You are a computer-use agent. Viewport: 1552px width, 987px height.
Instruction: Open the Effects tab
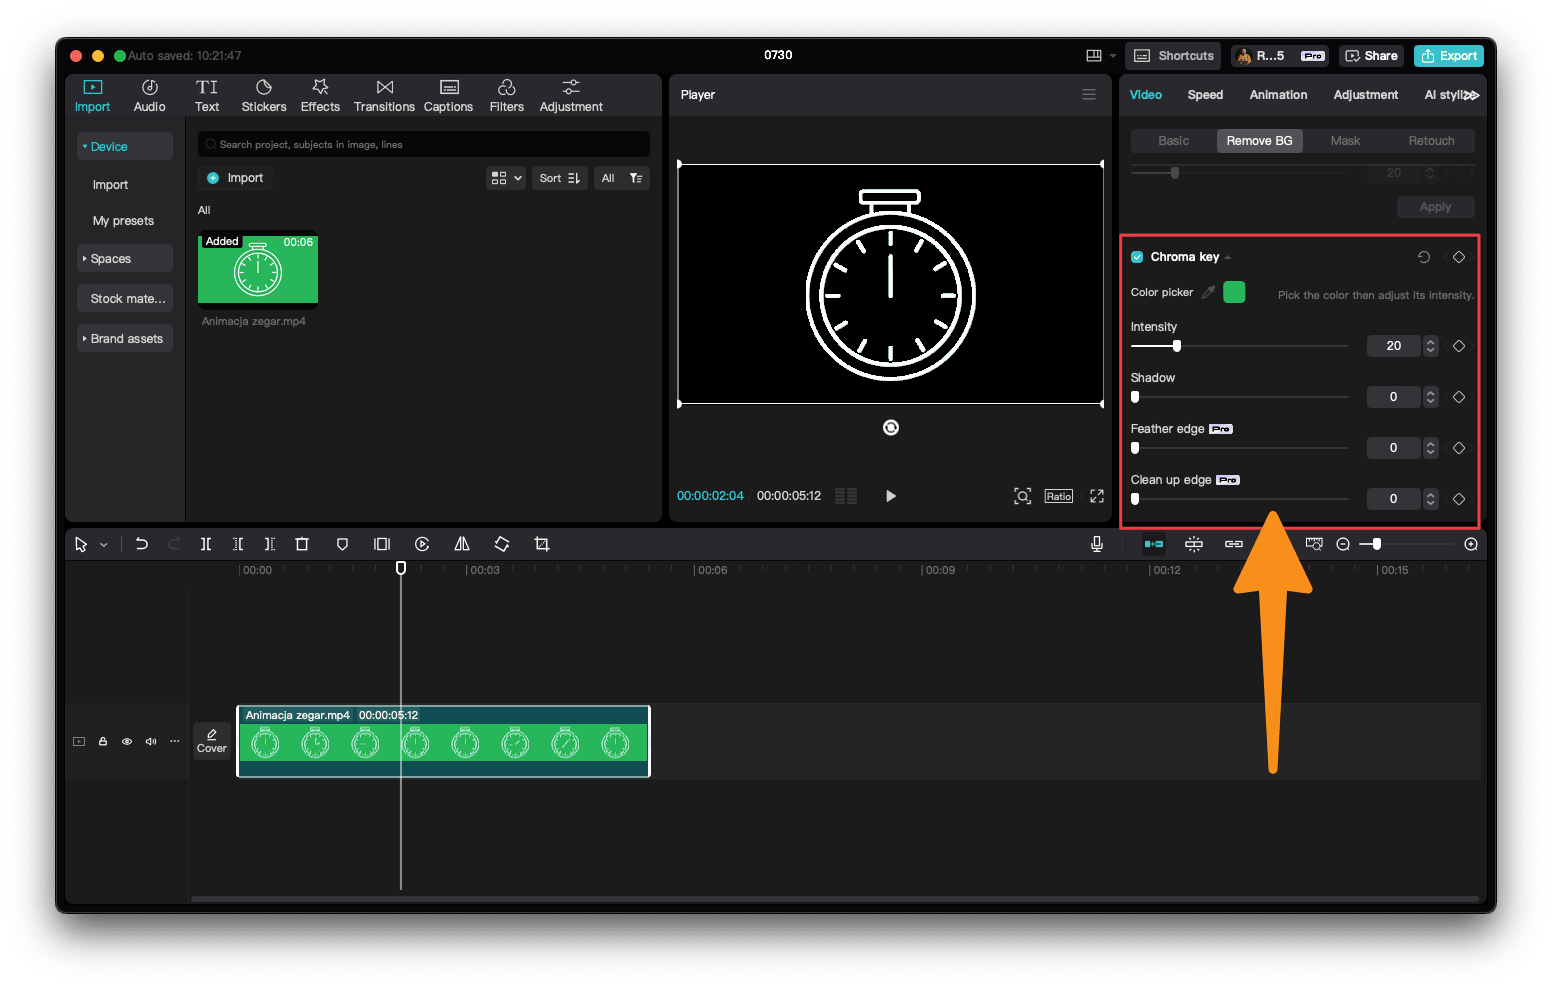(320, 96)
